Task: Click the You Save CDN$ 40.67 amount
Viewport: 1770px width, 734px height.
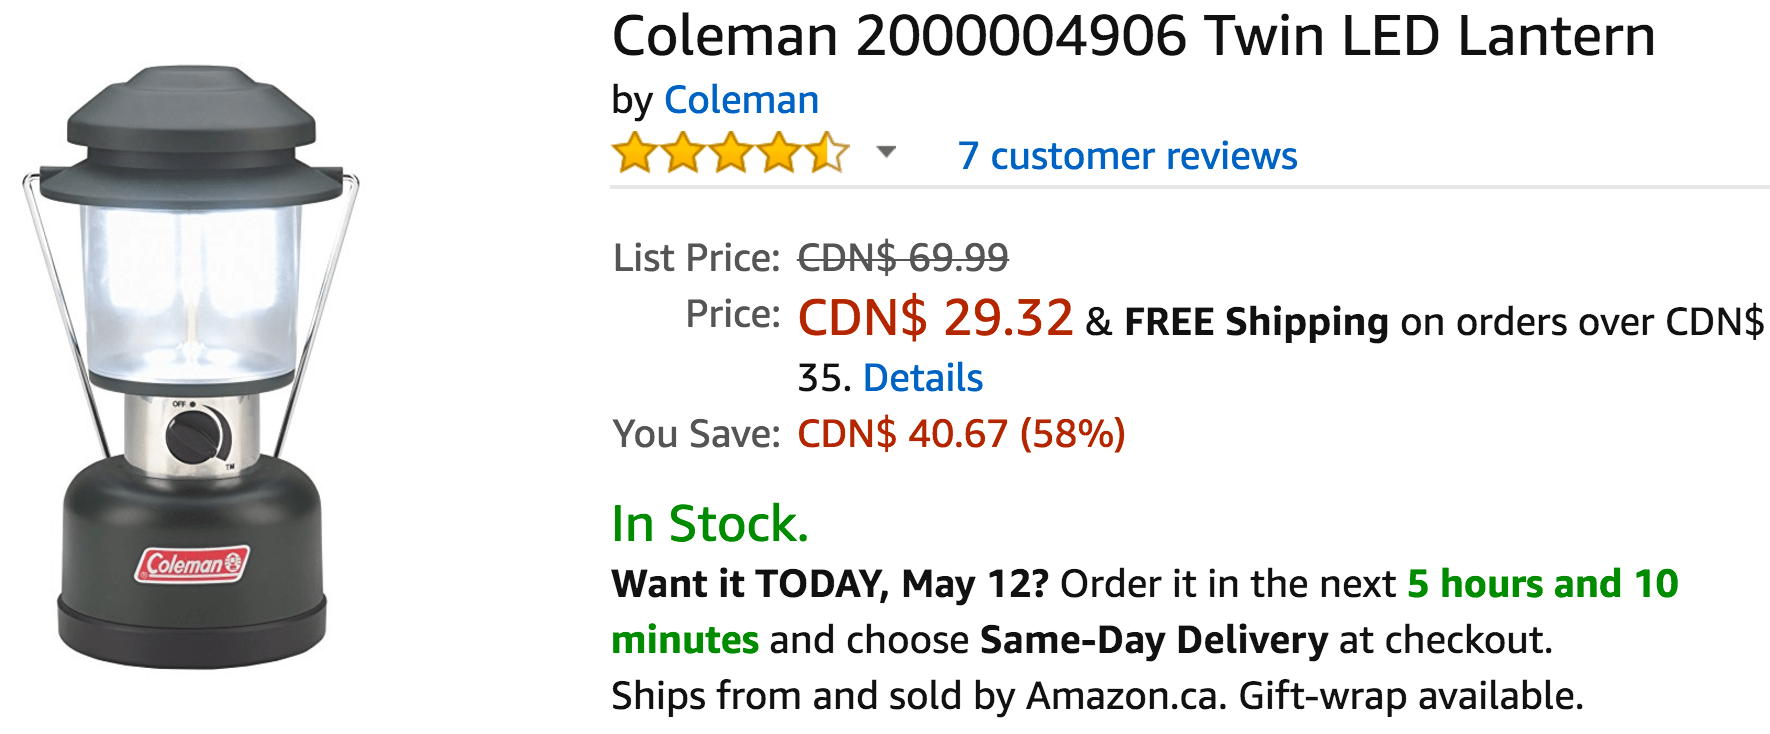Action: (961, 434)
